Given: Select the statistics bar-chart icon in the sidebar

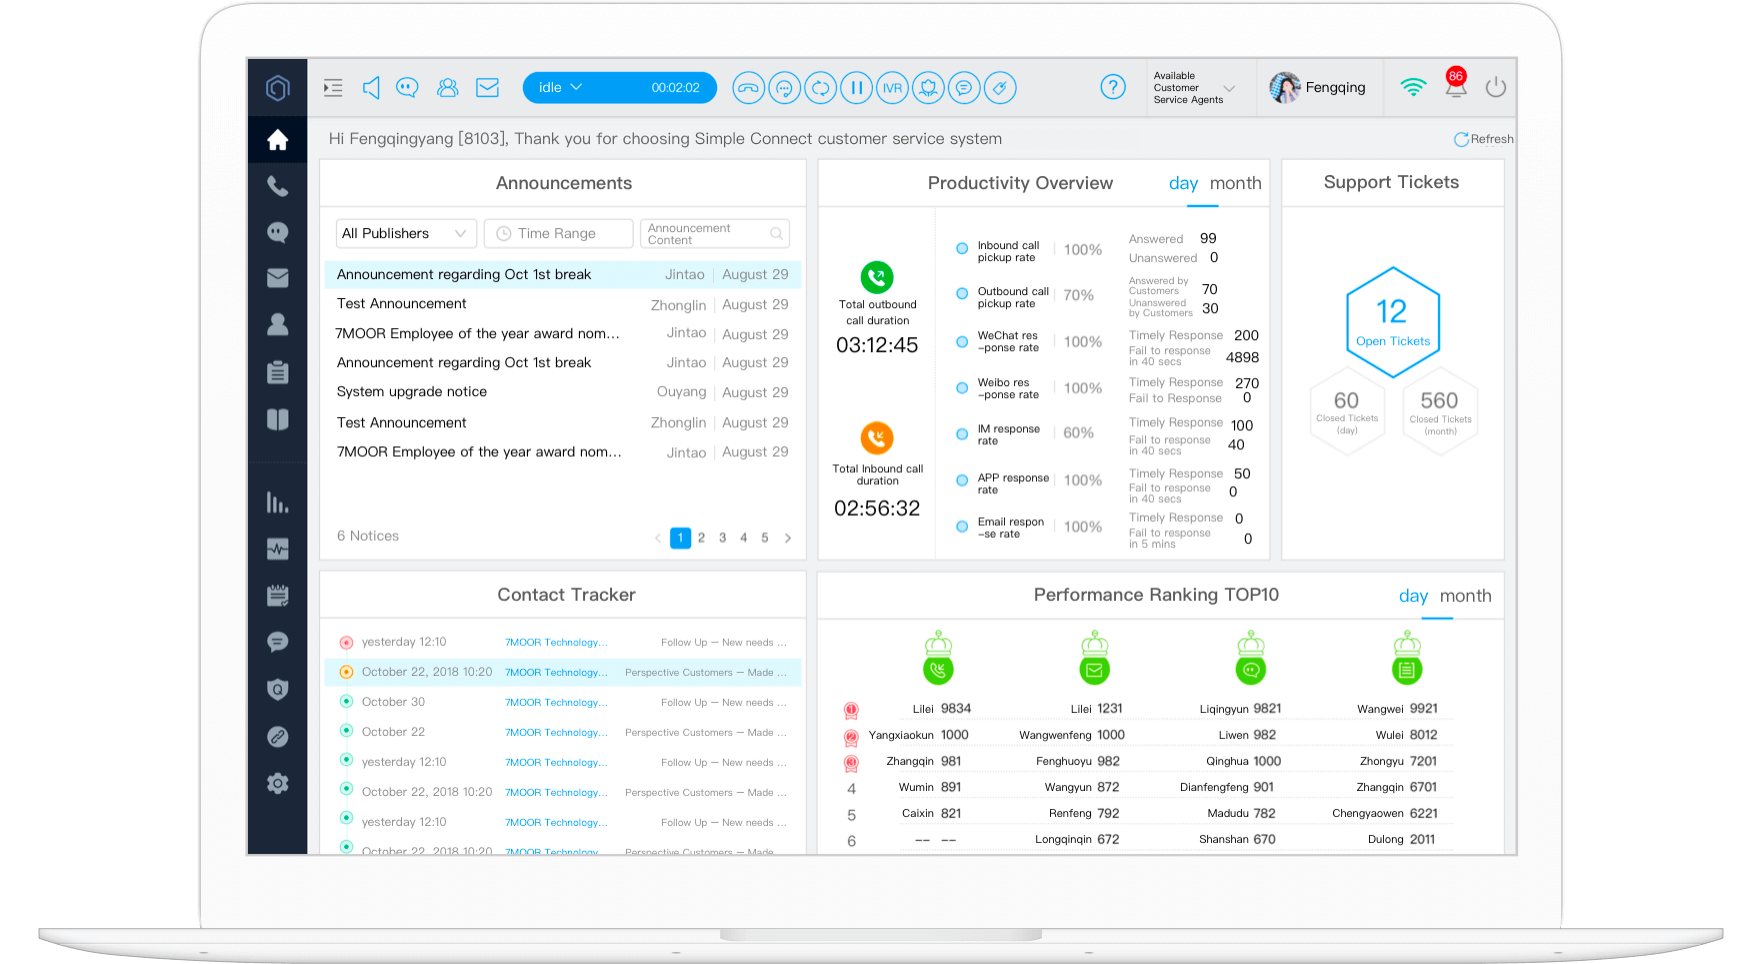Looking at the screenshot, I should 277,503.
